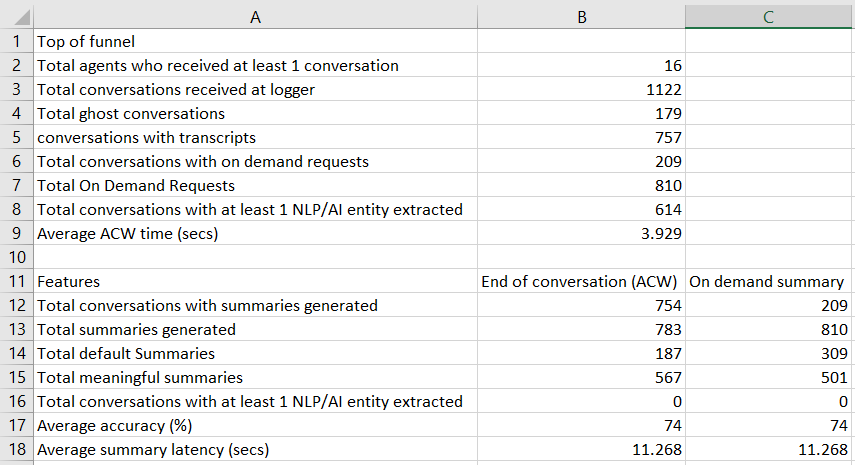
Task: Click value 1122 in column B
Action: 581,89
